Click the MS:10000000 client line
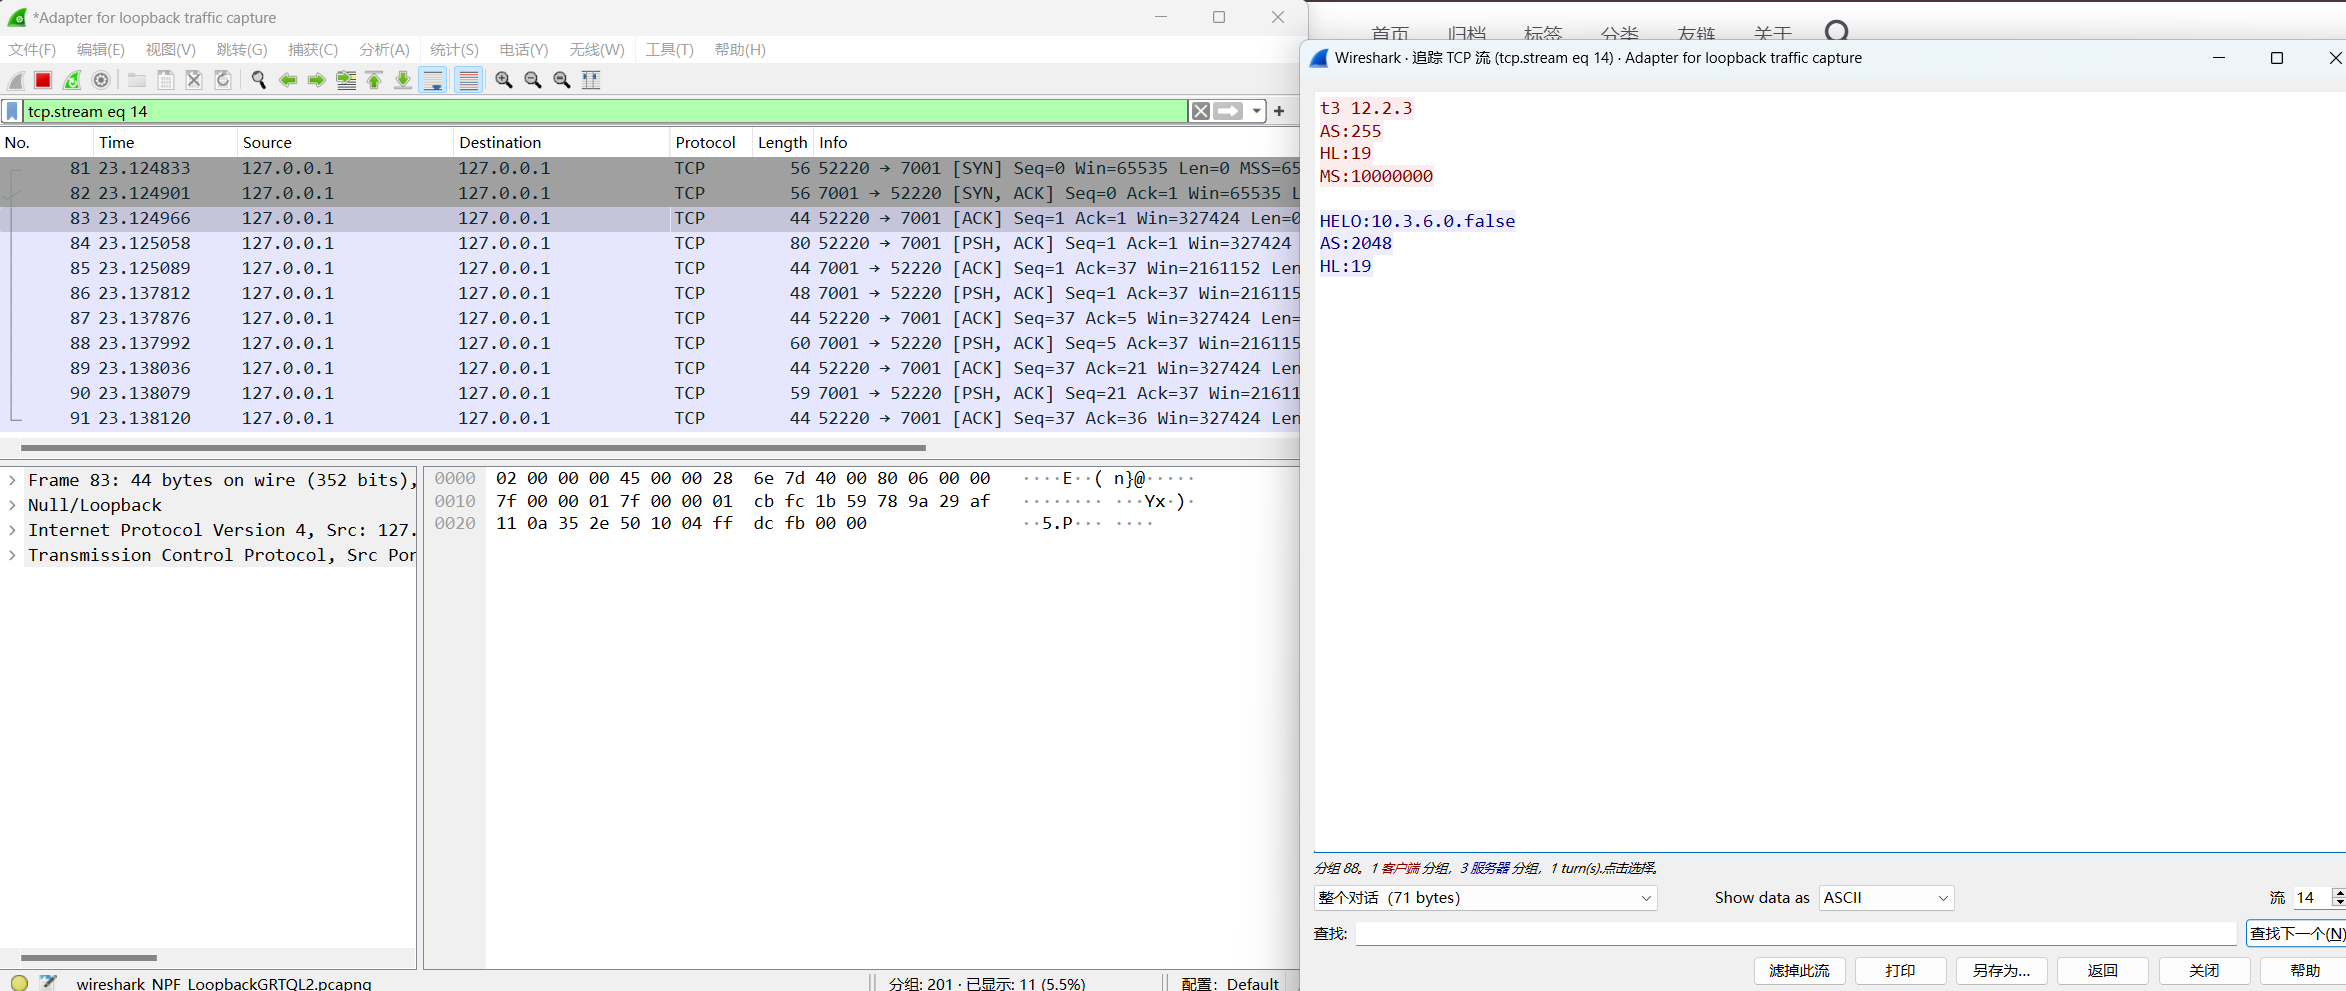This screenshot has width=2346, height=991. click(x=1376, y=176)
